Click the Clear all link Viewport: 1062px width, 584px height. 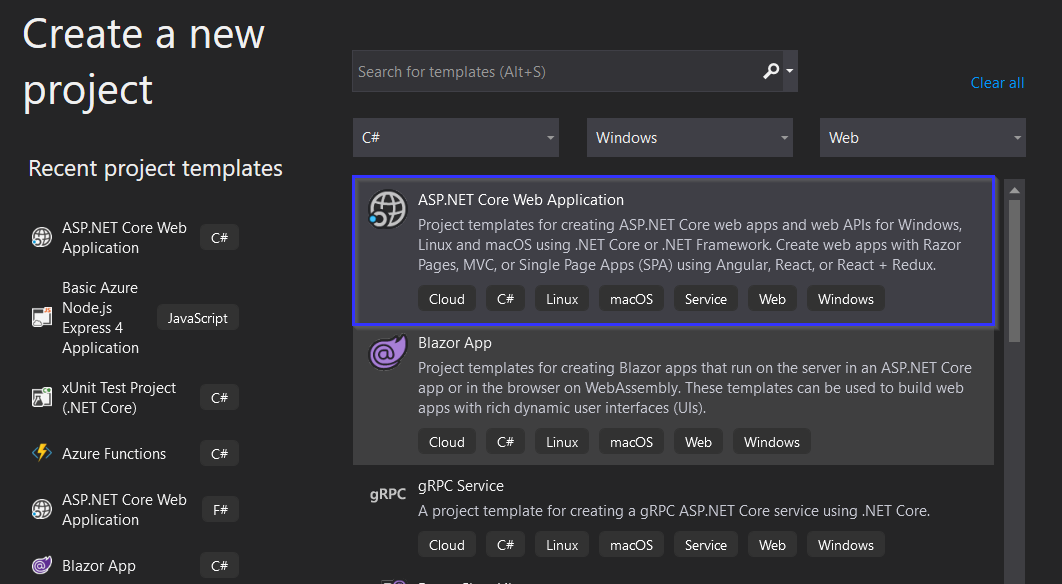[x=997, y=82]
